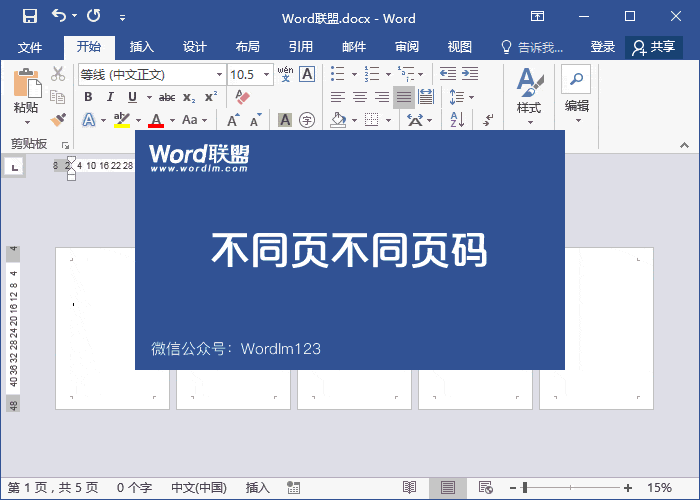Click the justify alignment button
700x500 pixels.
coord(404,97)
